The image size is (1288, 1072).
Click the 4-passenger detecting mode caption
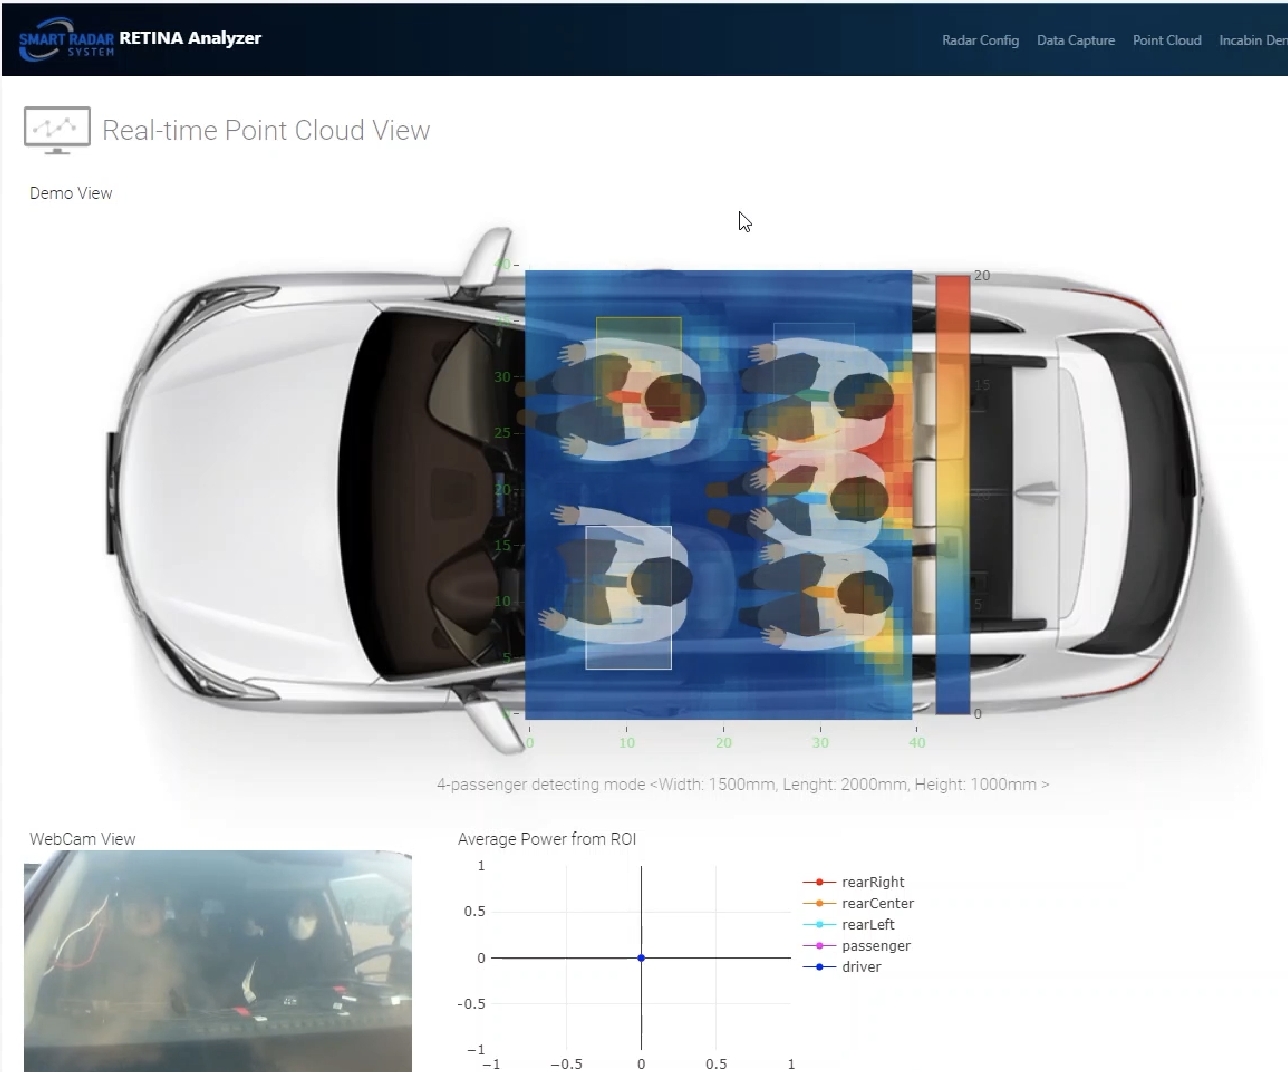click(x=742, y=784)
